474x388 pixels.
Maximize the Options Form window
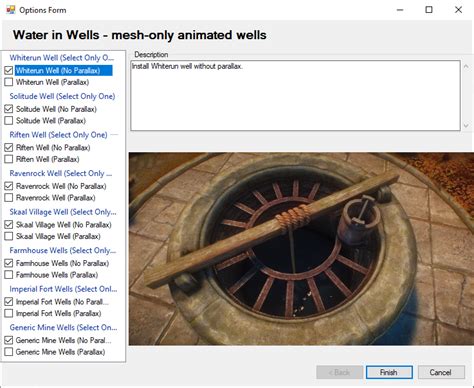click(429, 10)
